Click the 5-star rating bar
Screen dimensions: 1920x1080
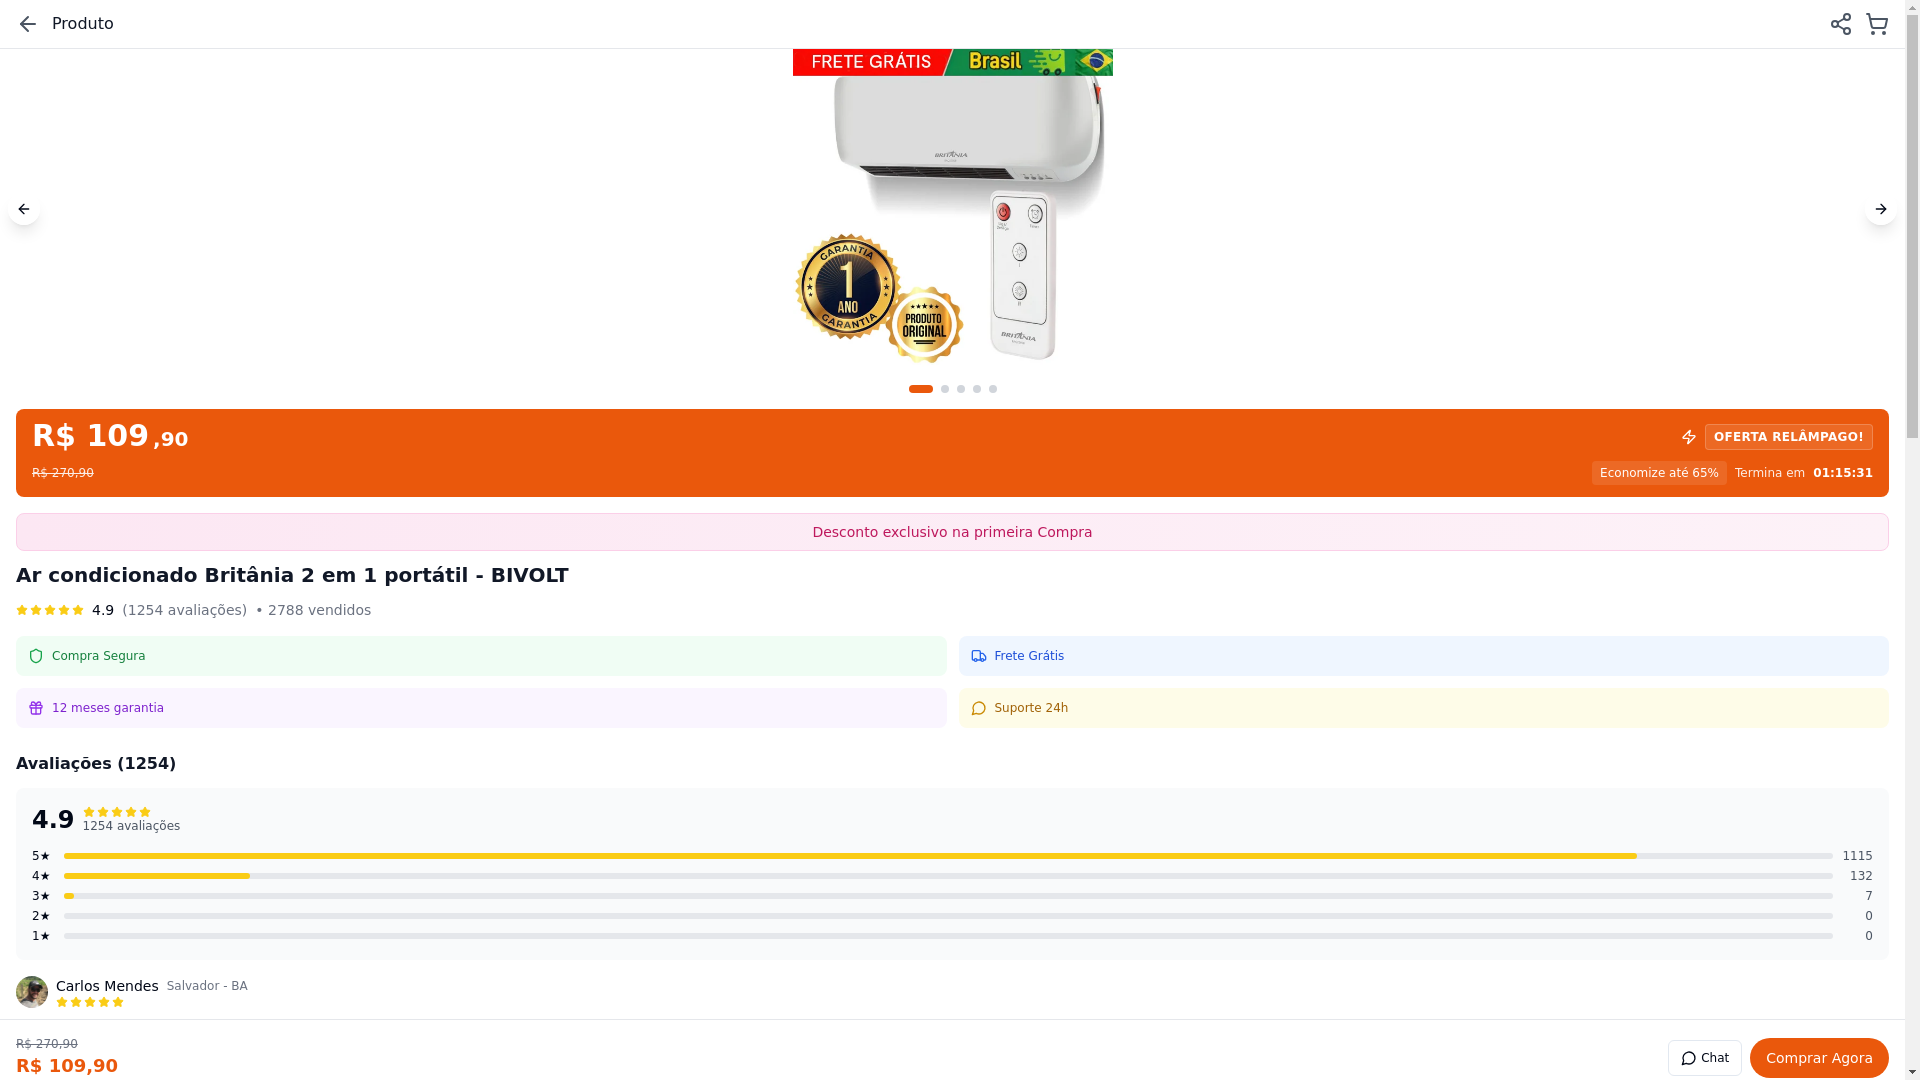(948, 856)
